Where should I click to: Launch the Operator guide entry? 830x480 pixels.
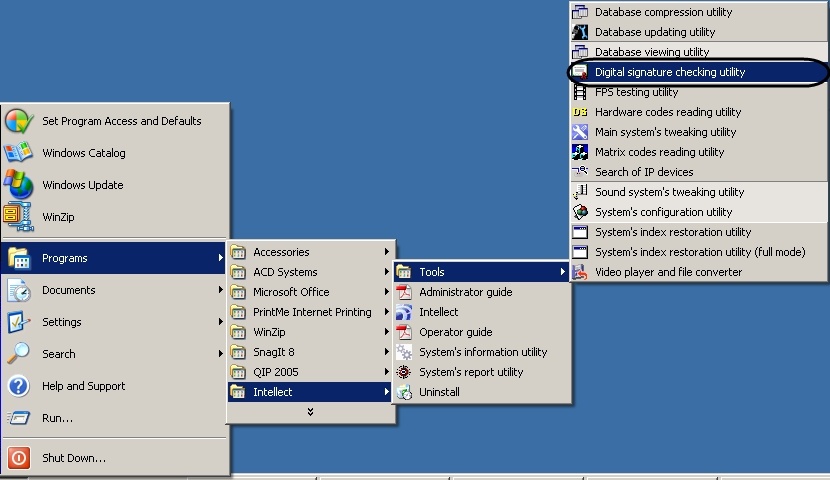point(455,332)
